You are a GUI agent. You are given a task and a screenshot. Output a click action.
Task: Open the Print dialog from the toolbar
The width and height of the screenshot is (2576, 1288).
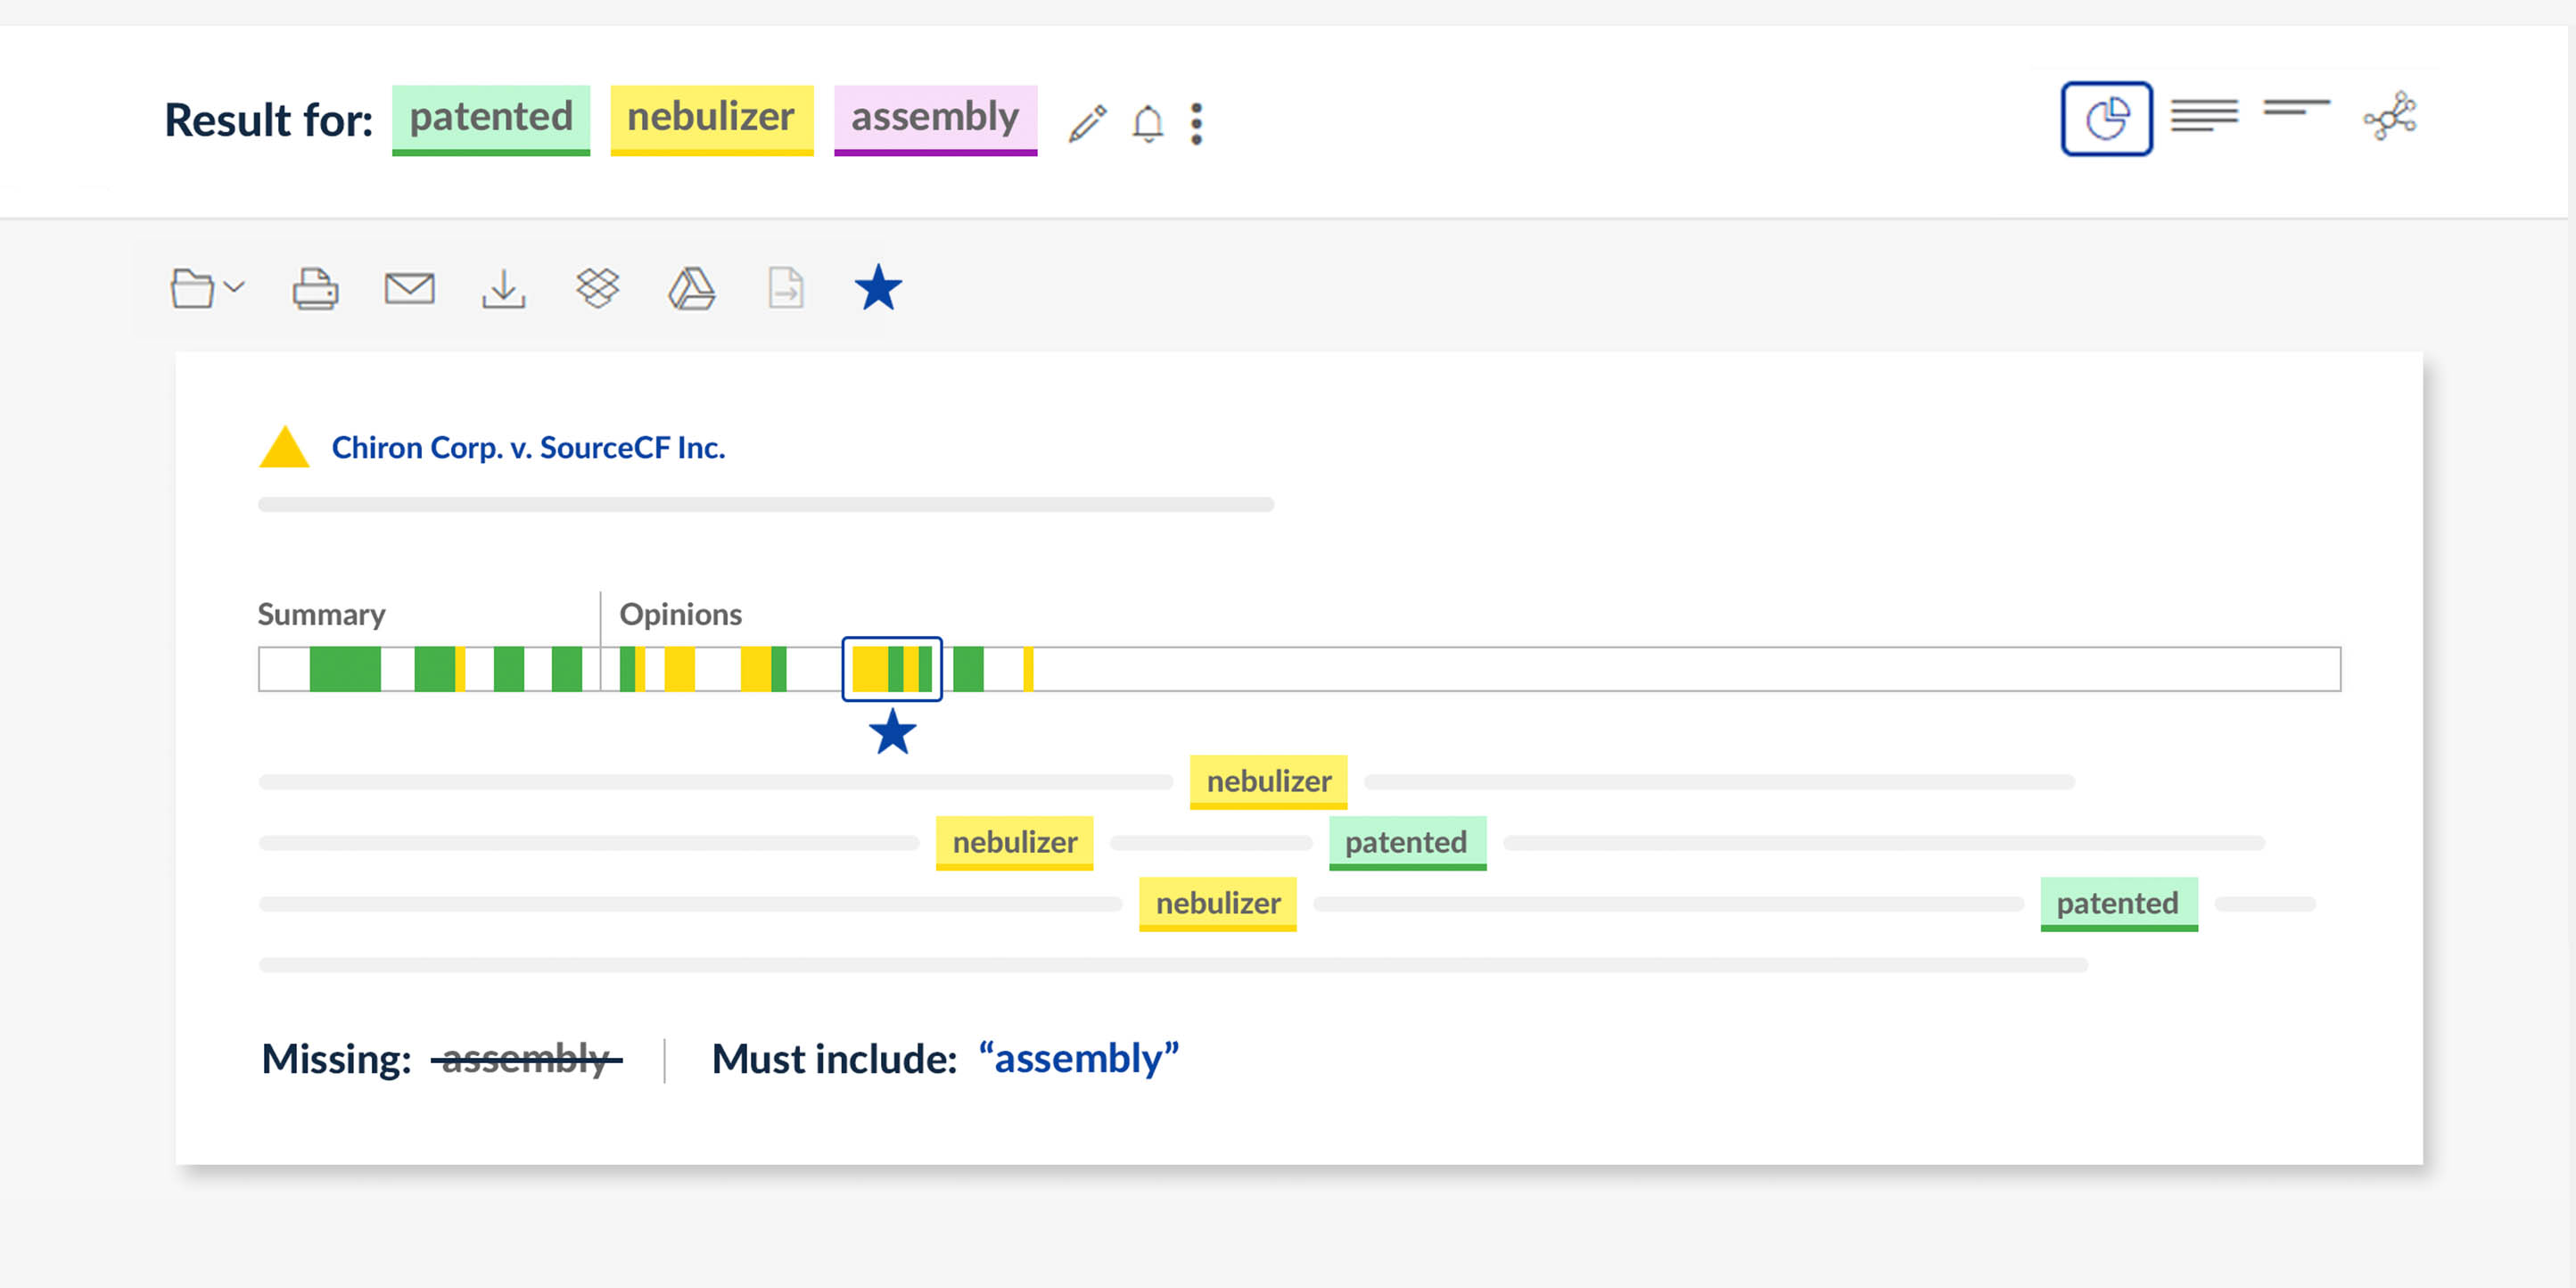click(314, 288)
